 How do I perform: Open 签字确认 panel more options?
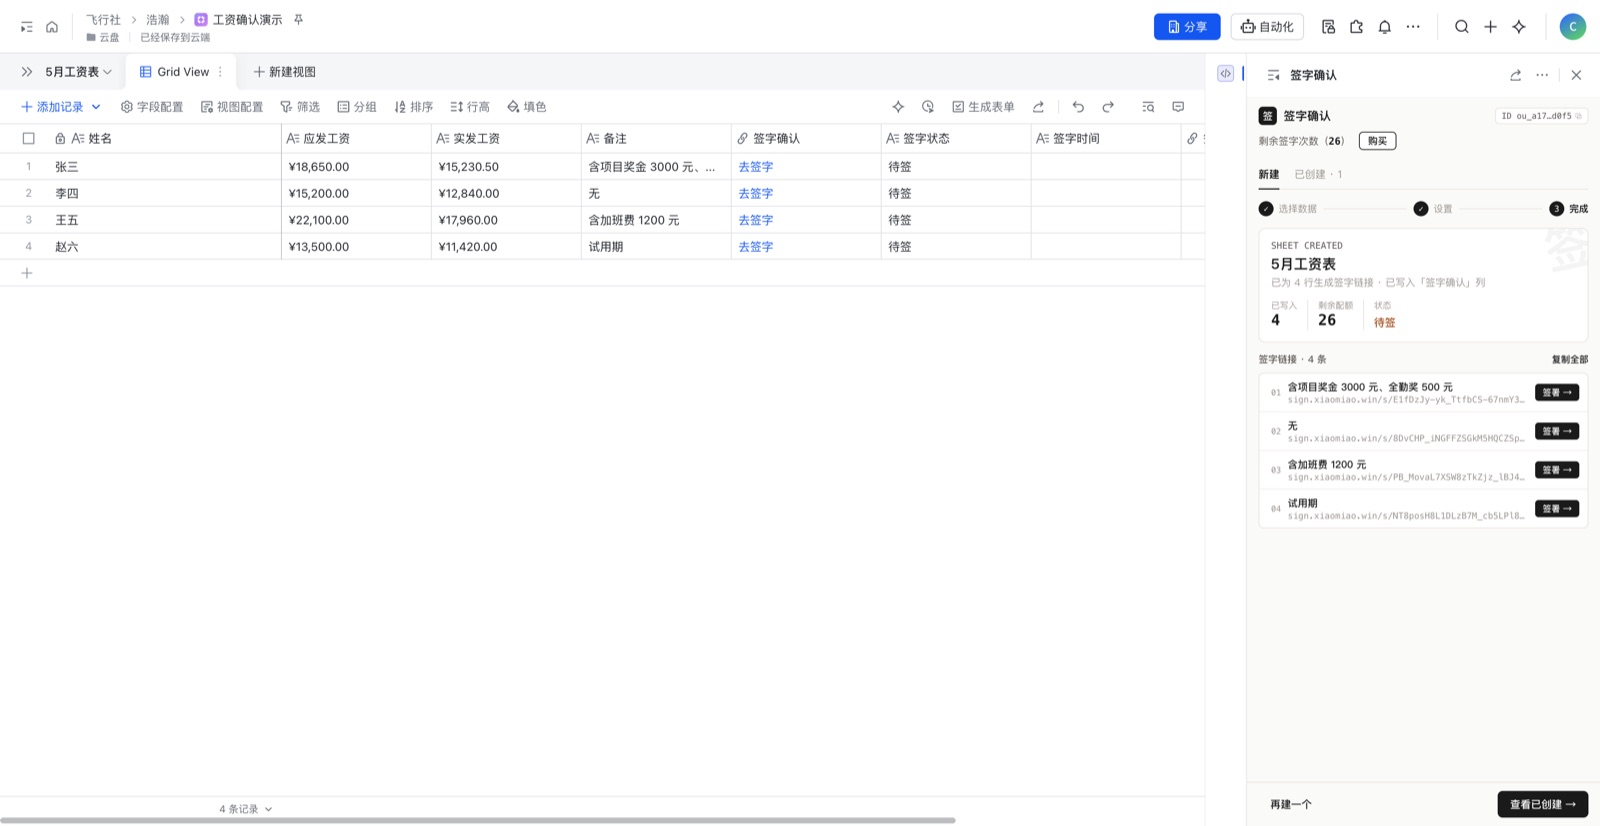[x=1542, y=75]
